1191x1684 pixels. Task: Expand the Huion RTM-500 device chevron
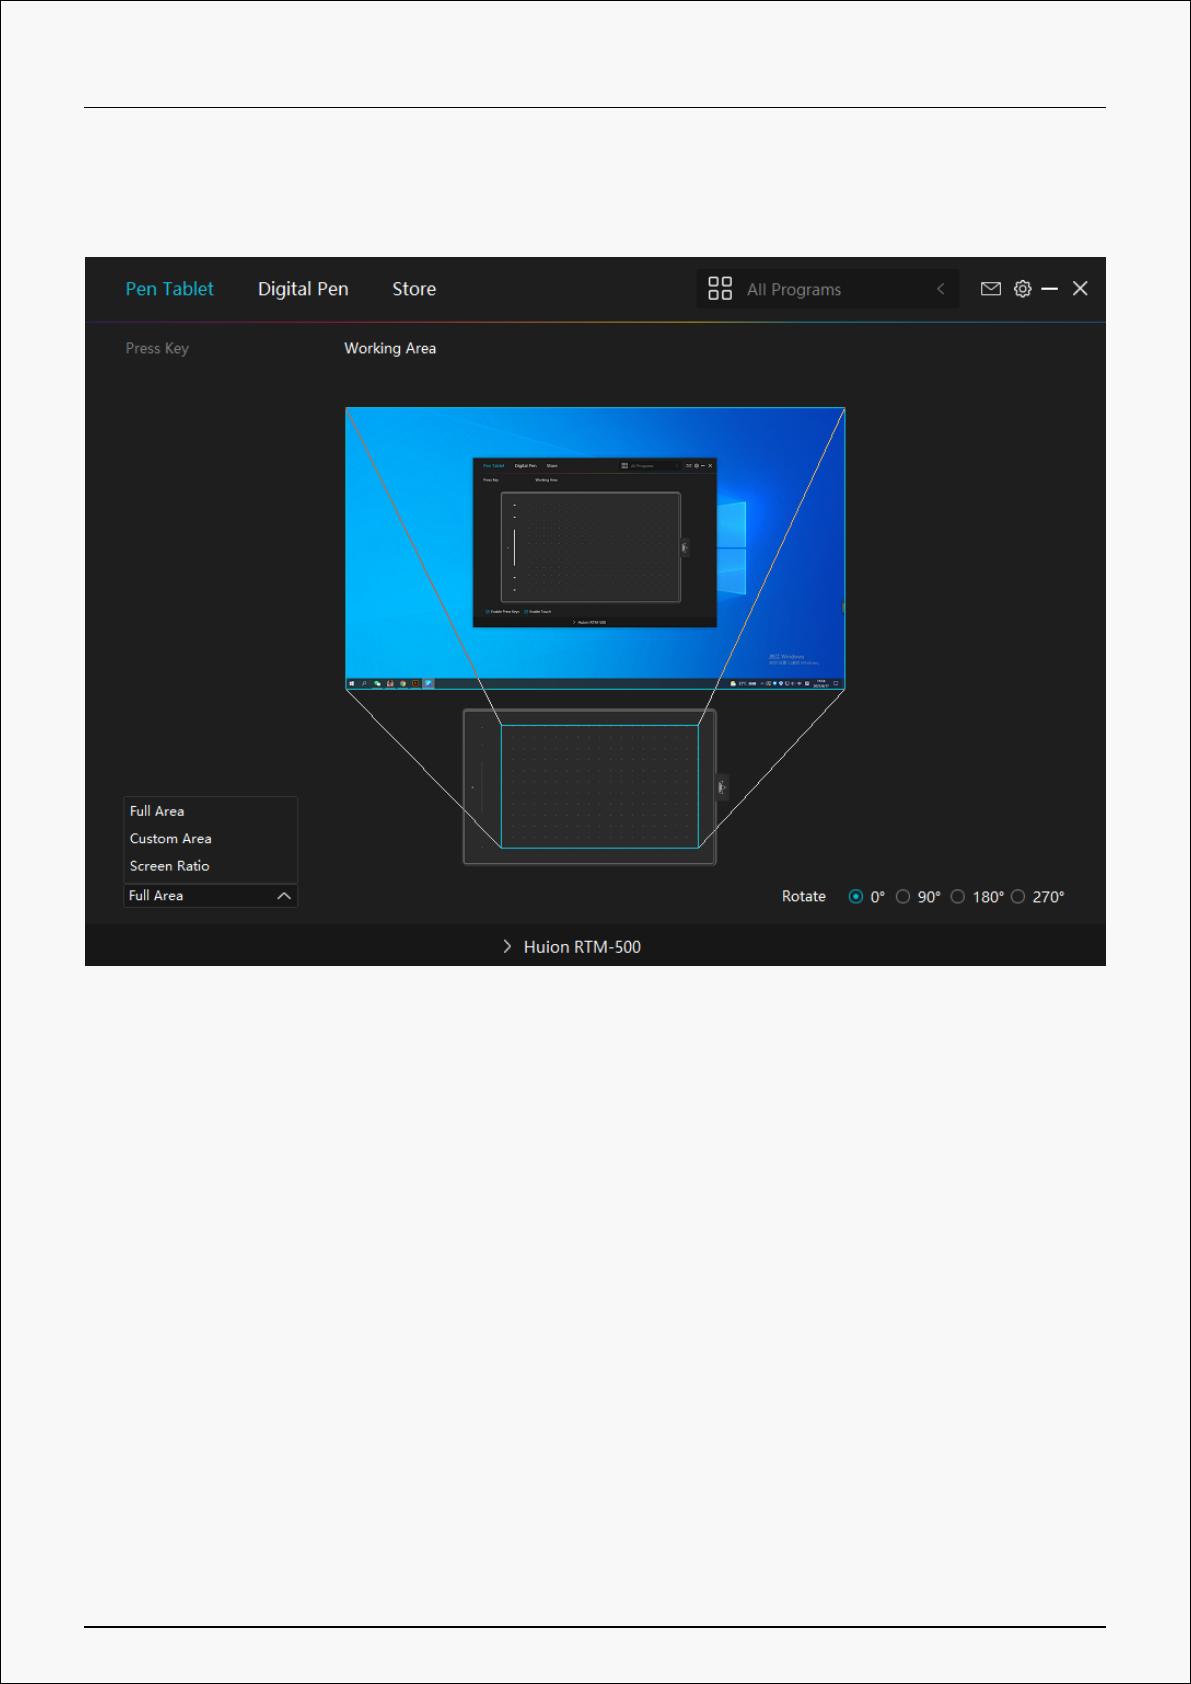(x=507, y=947)
